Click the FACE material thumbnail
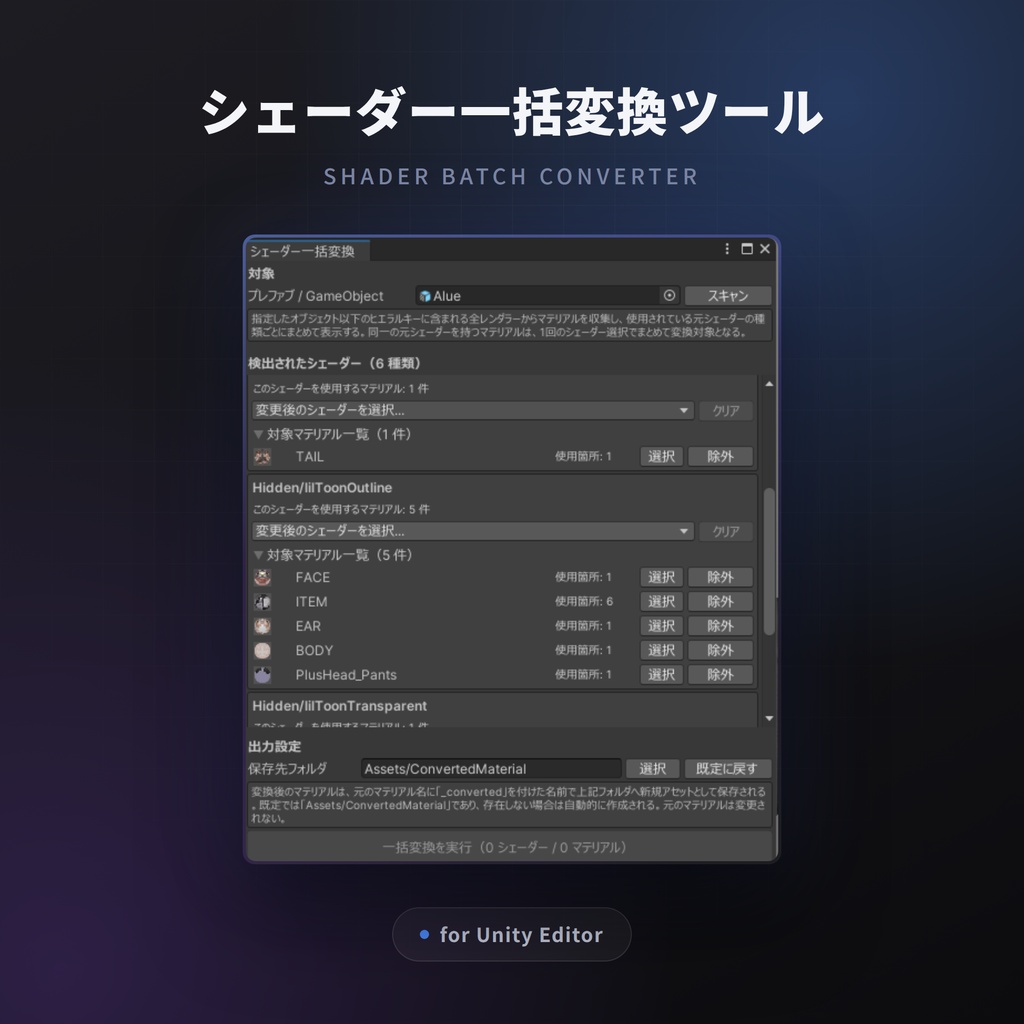 tap(263, 577)
